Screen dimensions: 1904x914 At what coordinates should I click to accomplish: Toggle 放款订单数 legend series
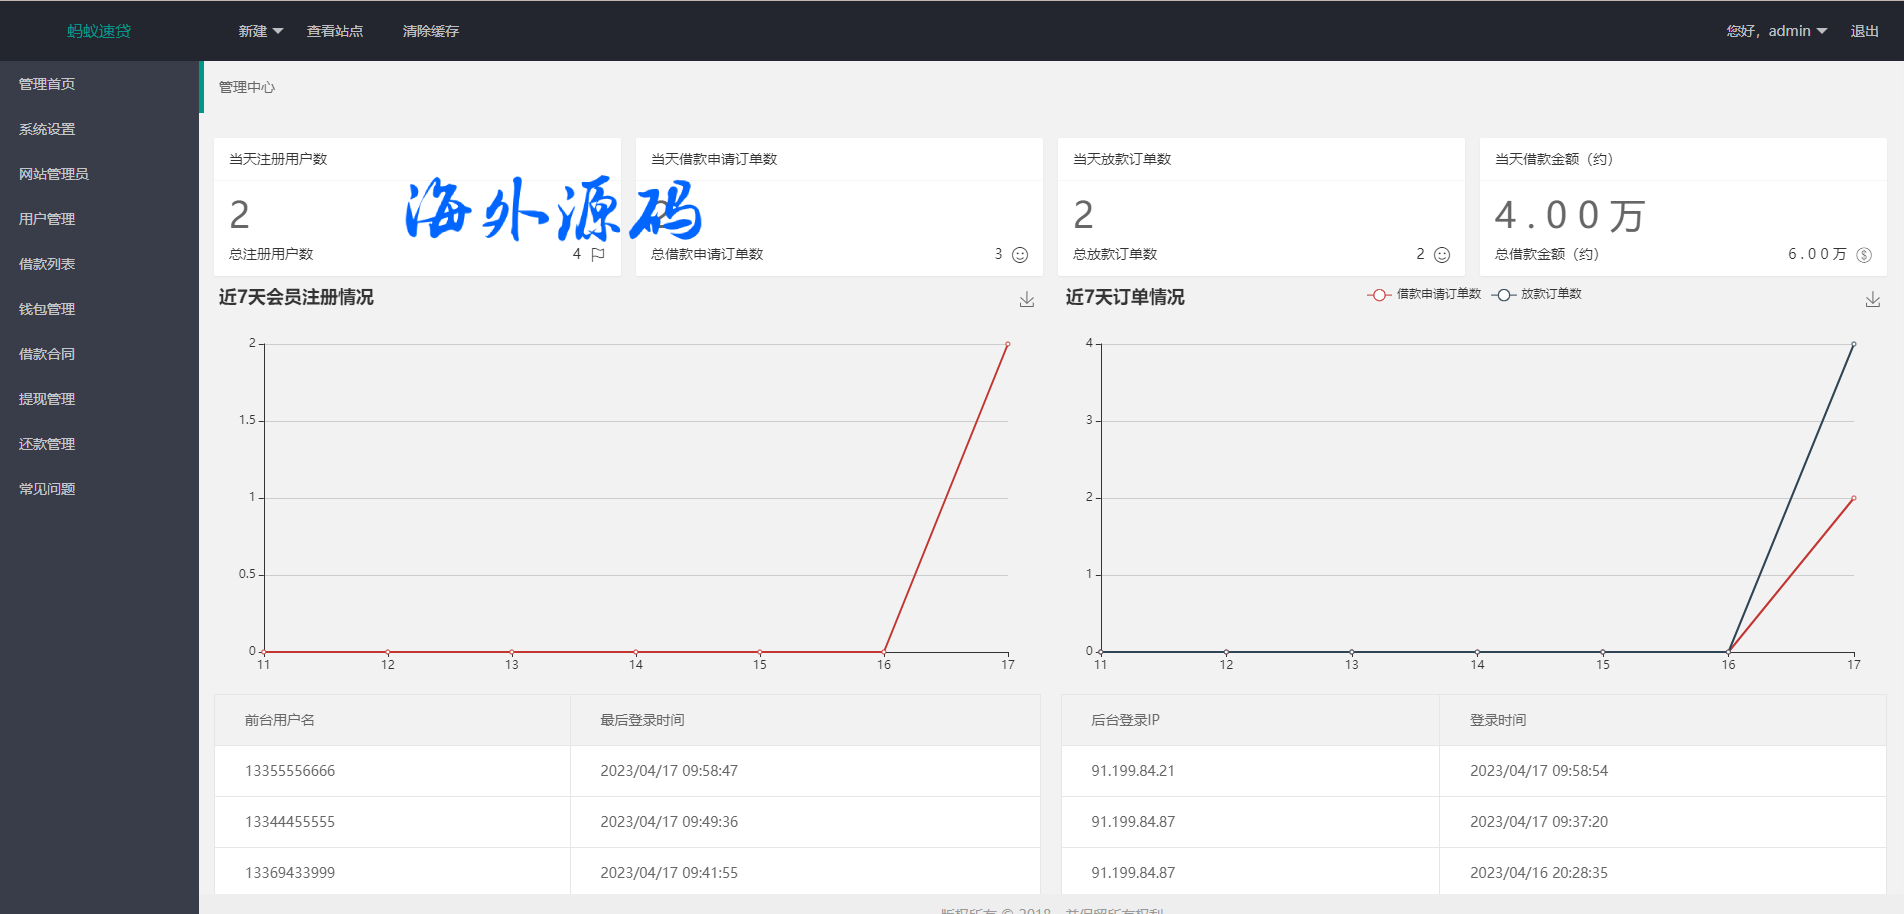(x=1538, y=294)
